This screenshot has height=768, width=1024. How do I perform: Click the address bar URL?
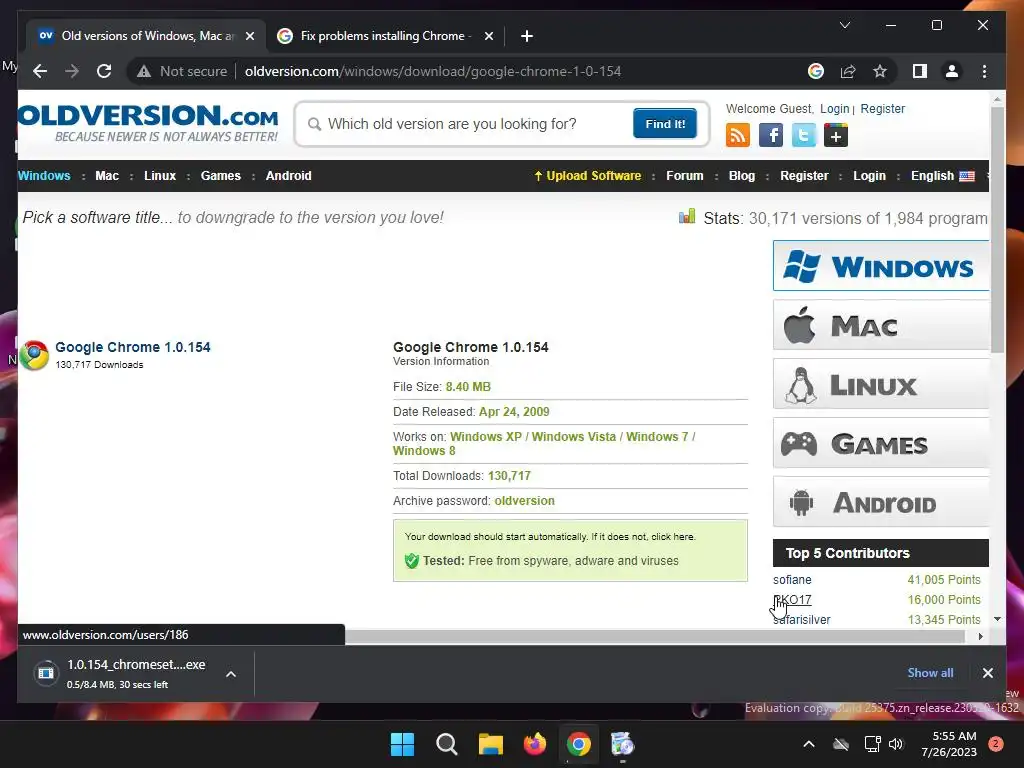point(432,71)
